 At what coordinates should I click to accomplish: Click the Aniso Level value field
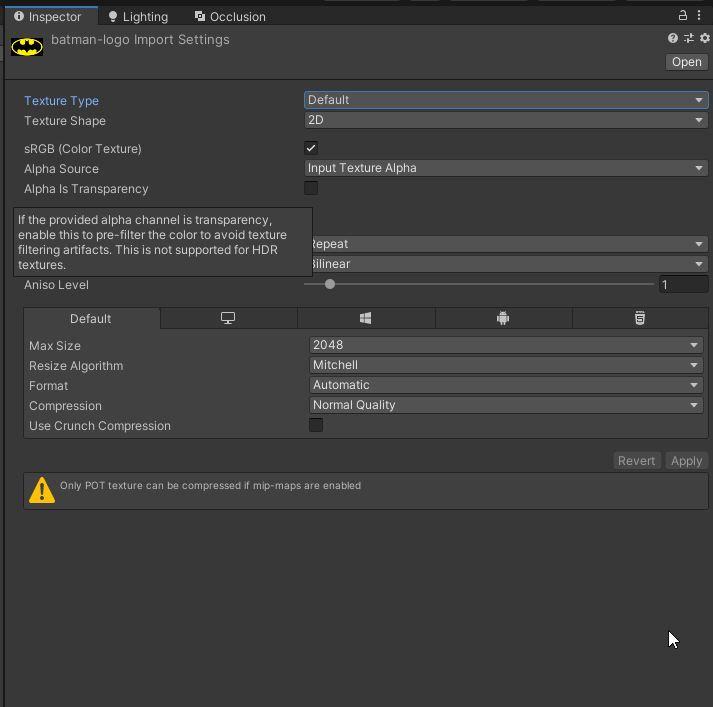tap(683, 285)
